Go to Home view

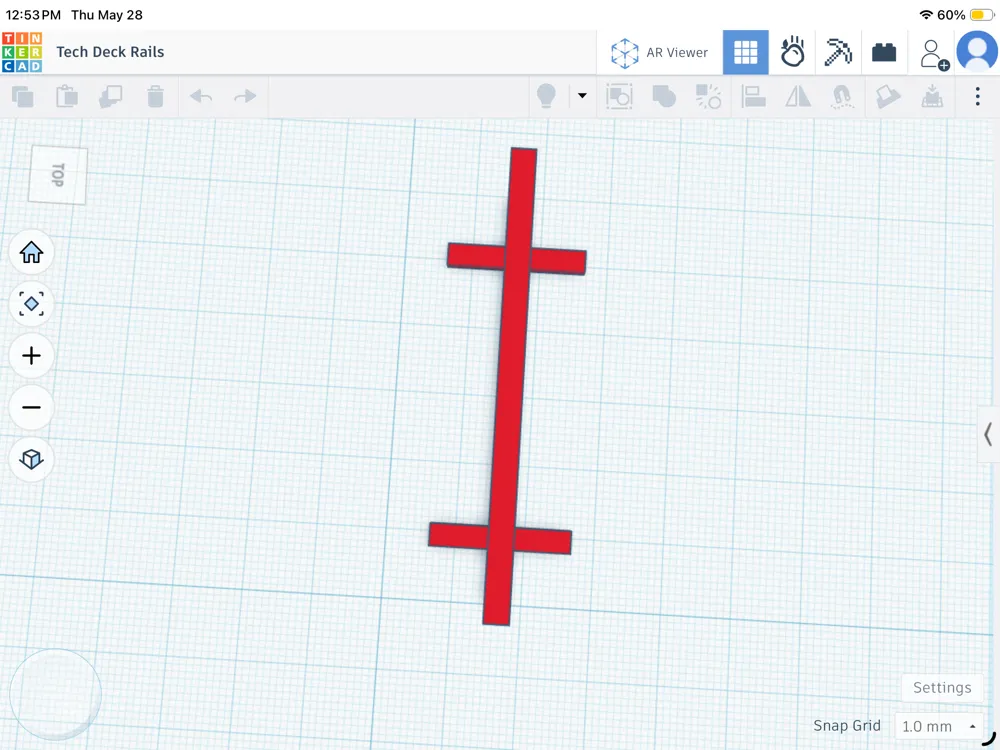31,253
